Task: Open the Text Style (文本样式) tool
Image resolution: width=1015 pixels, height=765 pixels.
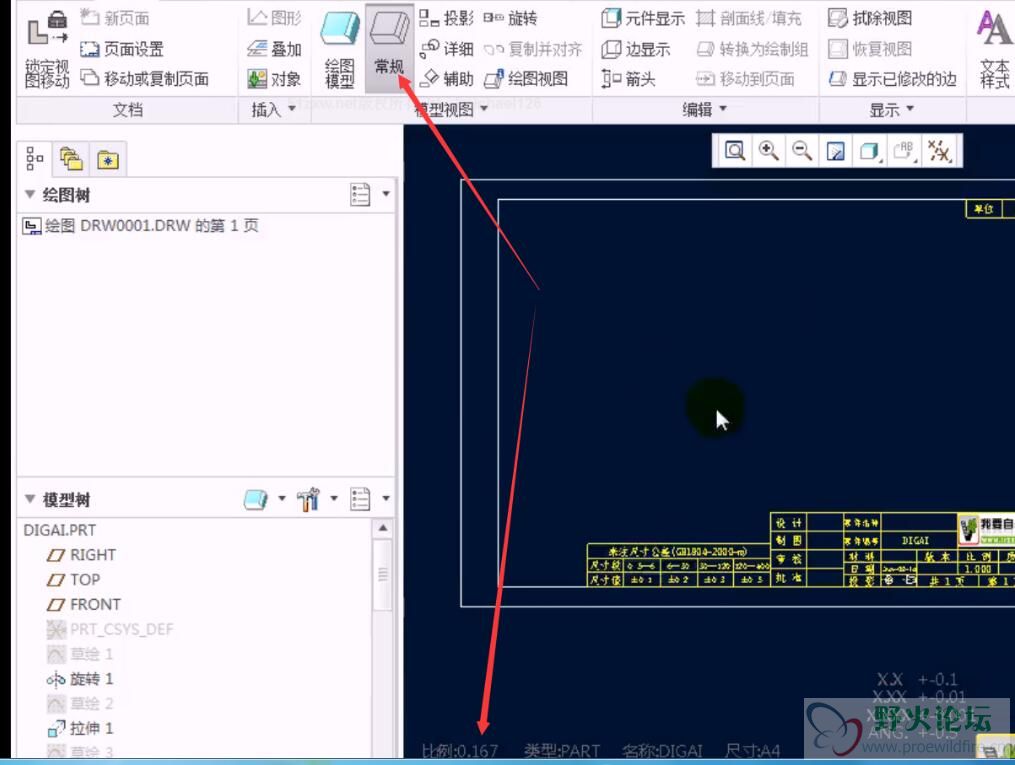Action: point(994,50)
